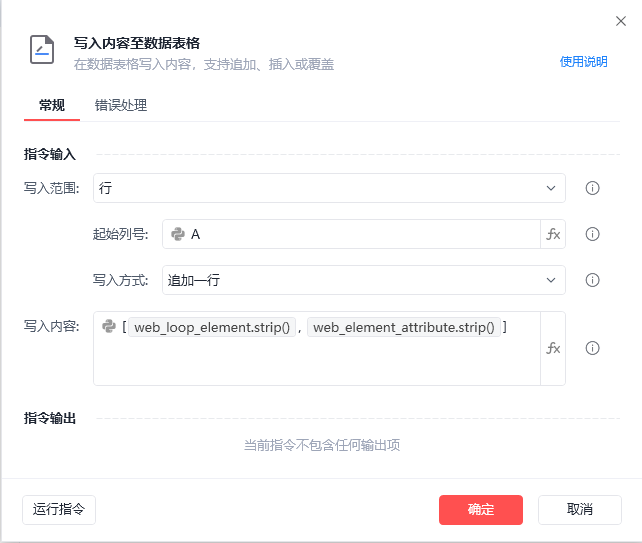Click the Python icon in 起始列号 field
Screen dimensions: 642x543
coord(178,234)
